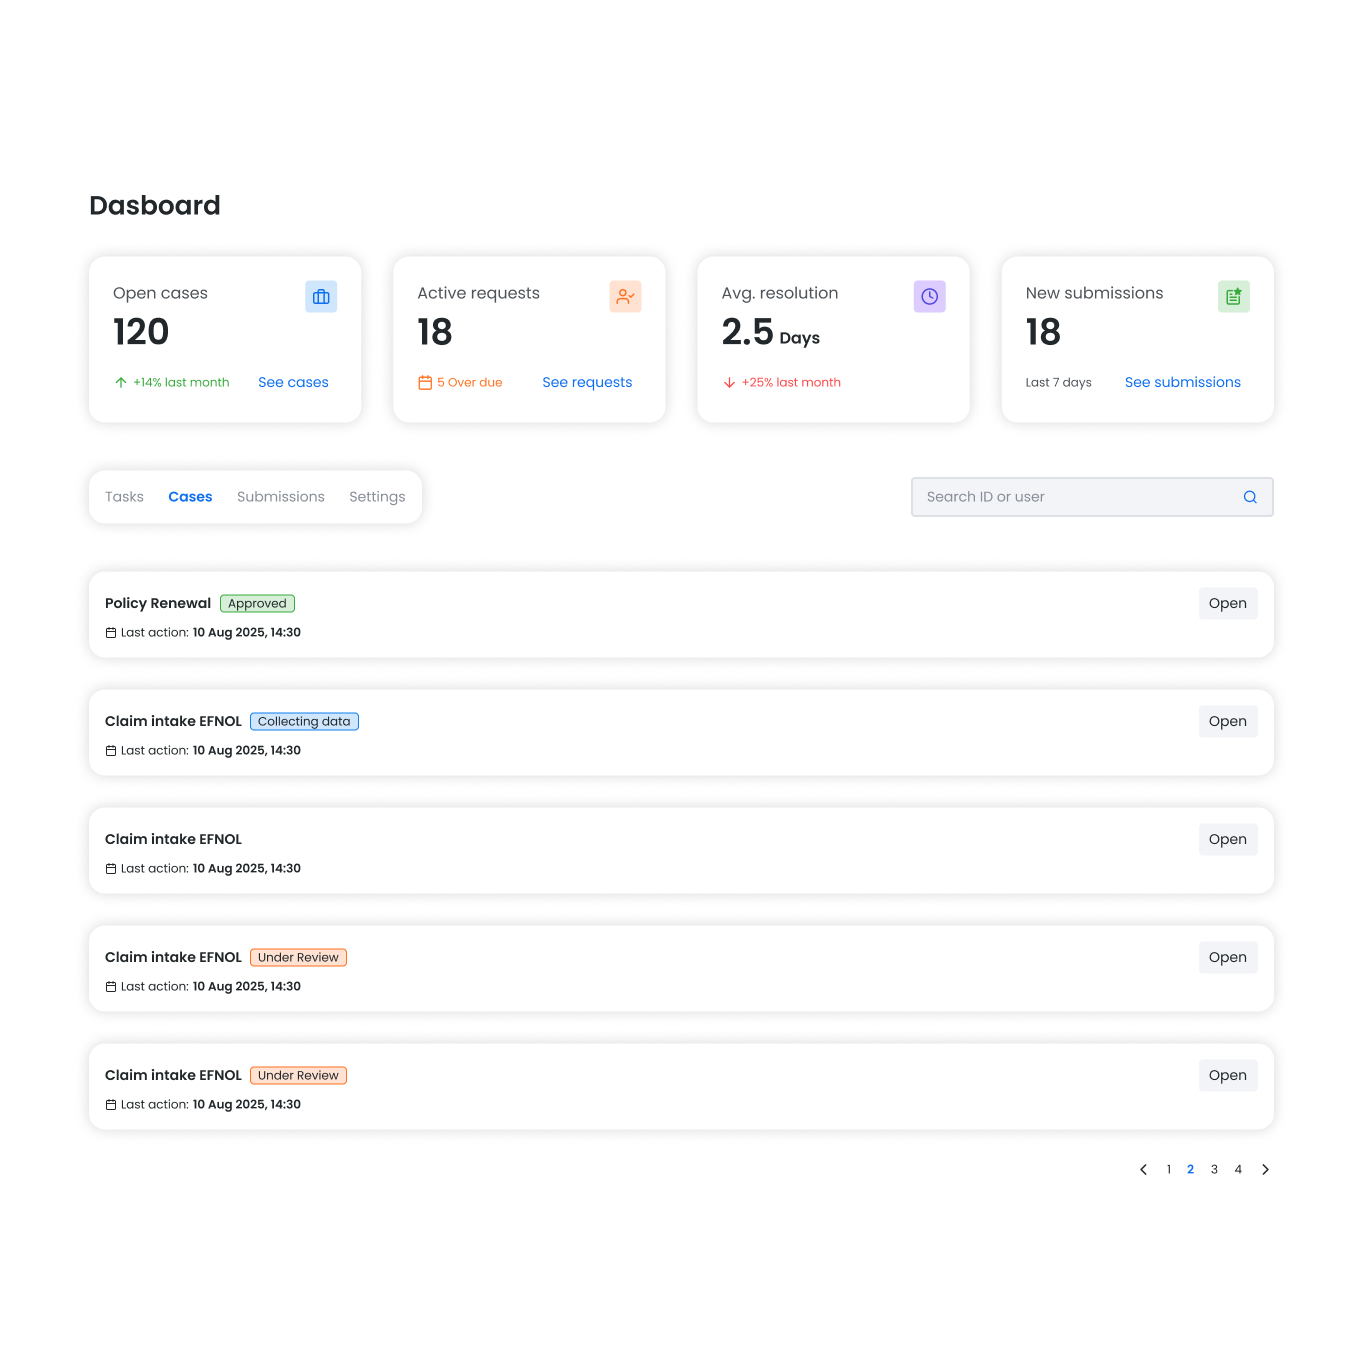This screenshot has height=1362, width=1362.
Task: Go to the next page with right chevron
Action: coord(1265,1170)
